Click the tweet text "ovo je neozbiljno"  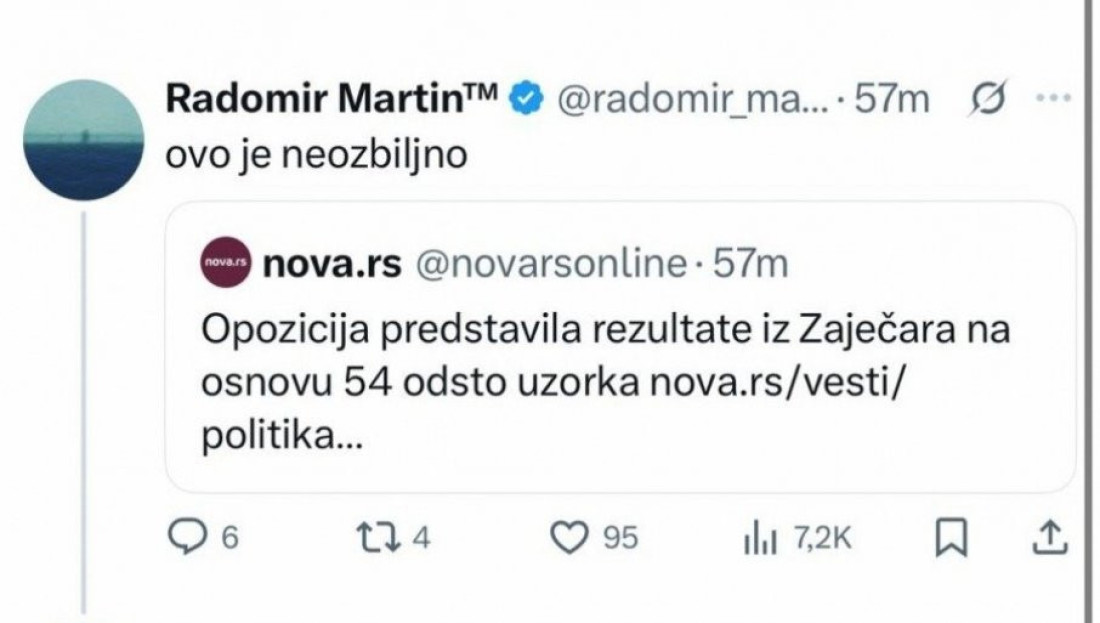tap(316, 156)
